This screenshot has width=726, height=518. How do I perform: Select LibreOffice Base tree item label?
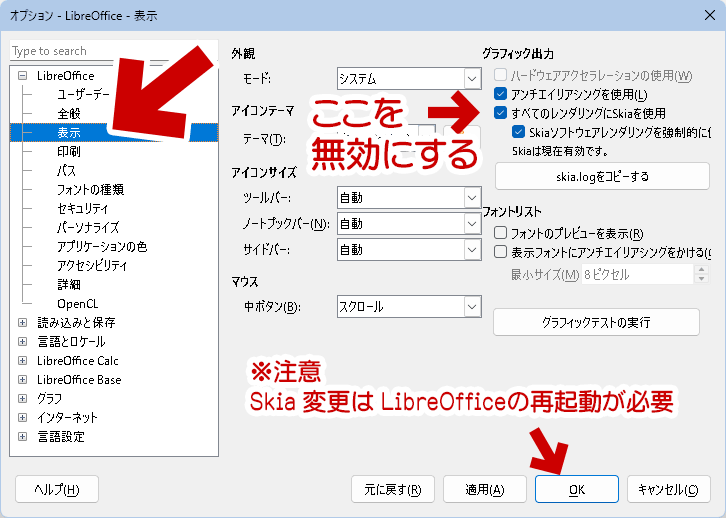pos(79,380)
